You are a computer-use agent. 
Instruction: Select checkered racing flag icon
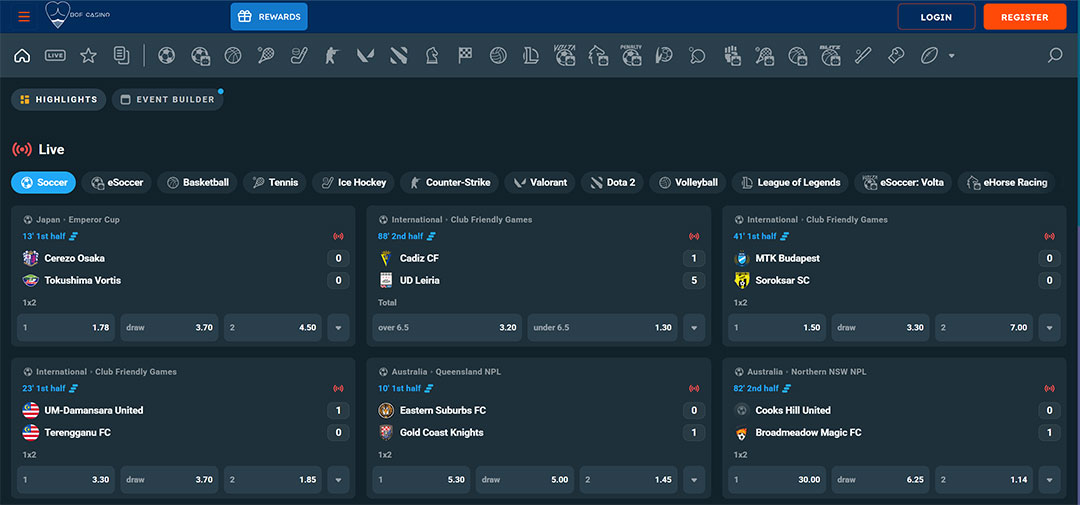pyautogui.click(x=465, y=56)
